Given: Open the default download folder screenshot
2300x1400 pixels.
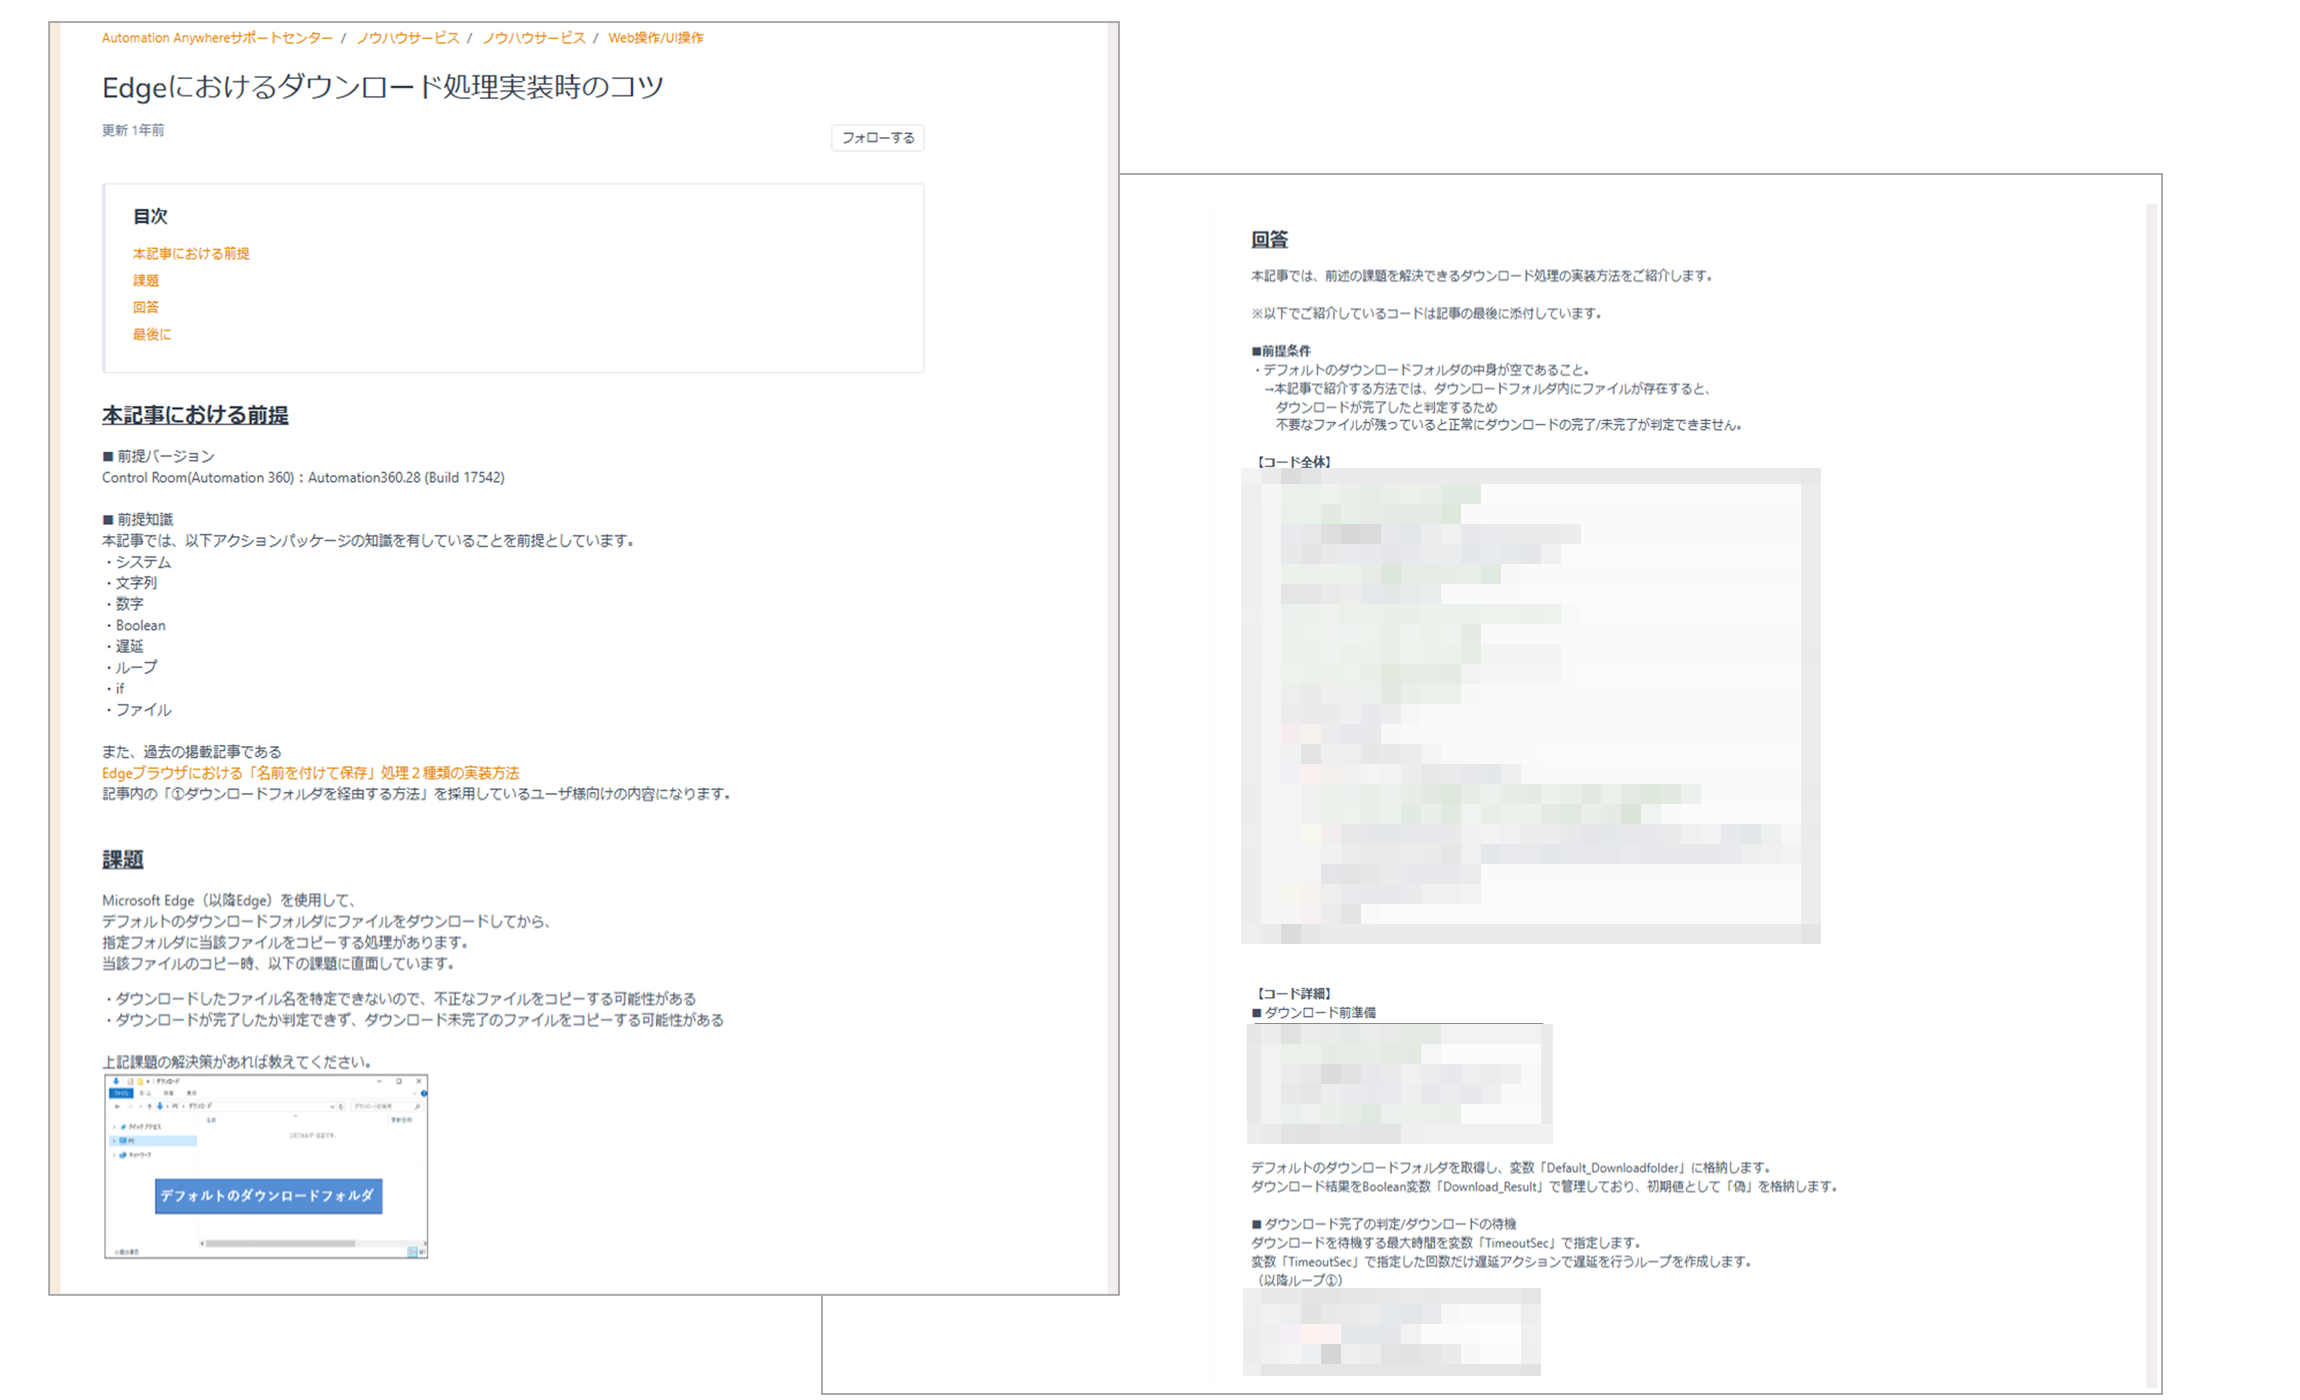Looking at the screenshot, I should (x=266, y=1166).
